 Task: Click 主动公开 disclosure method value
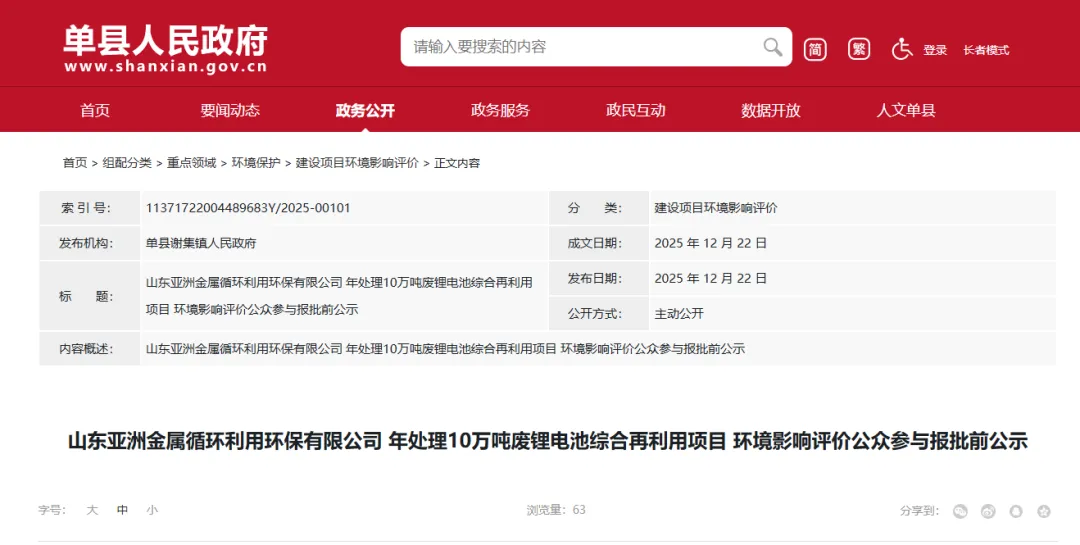pyautogui.click(x=679, y=314)
